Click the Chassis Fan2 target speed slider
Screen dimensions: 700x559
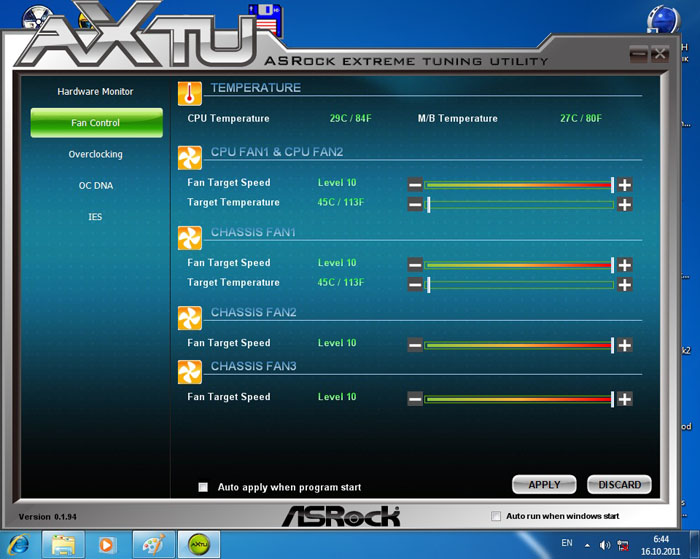point(519,345)
